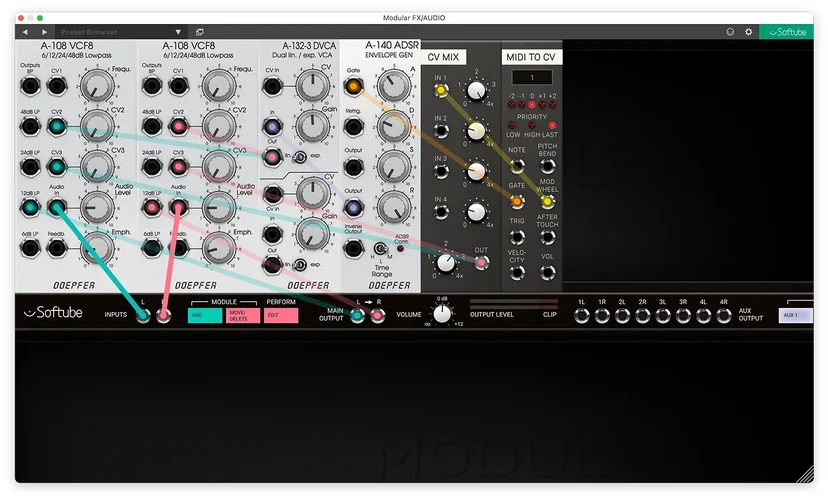Image resolution: width=828 pixels, height=500 pixels.
Task: Click the IN 2 level knob on CV MIX
Action: [476, 130]
